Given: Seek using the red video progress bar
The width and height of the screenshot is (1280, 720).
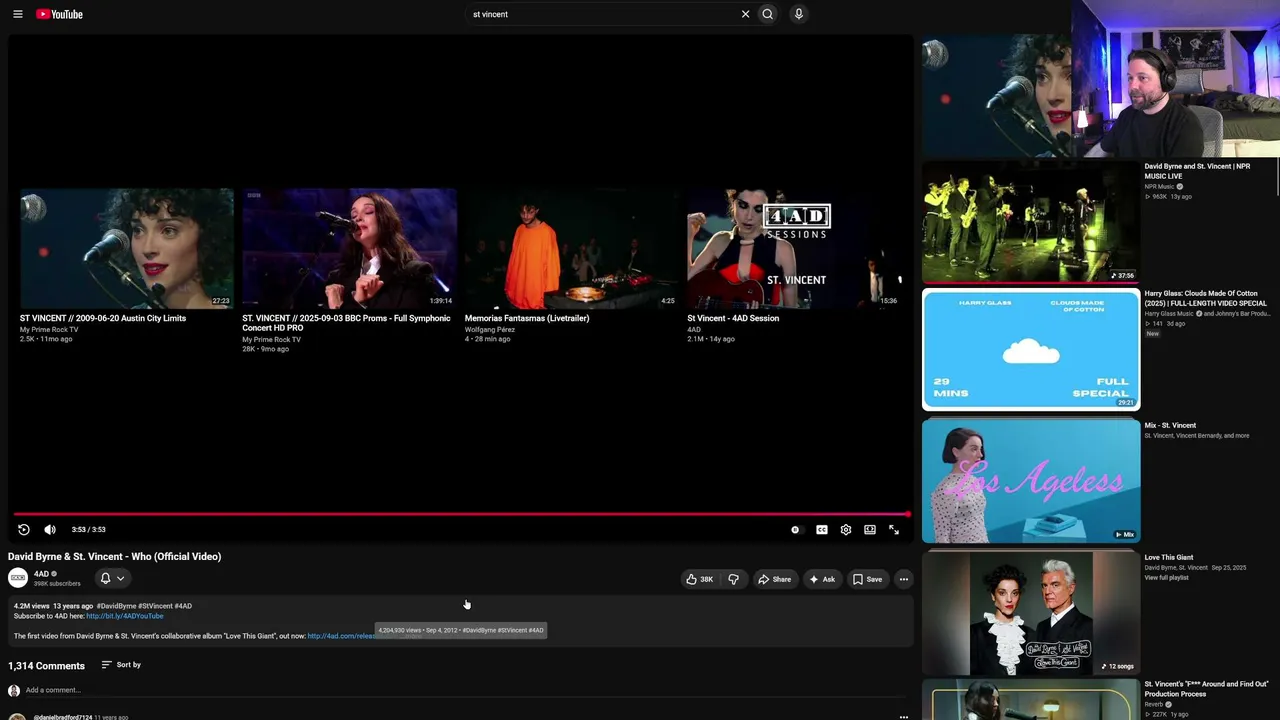Looking at the screenshot, I should [x=461, y=514].
